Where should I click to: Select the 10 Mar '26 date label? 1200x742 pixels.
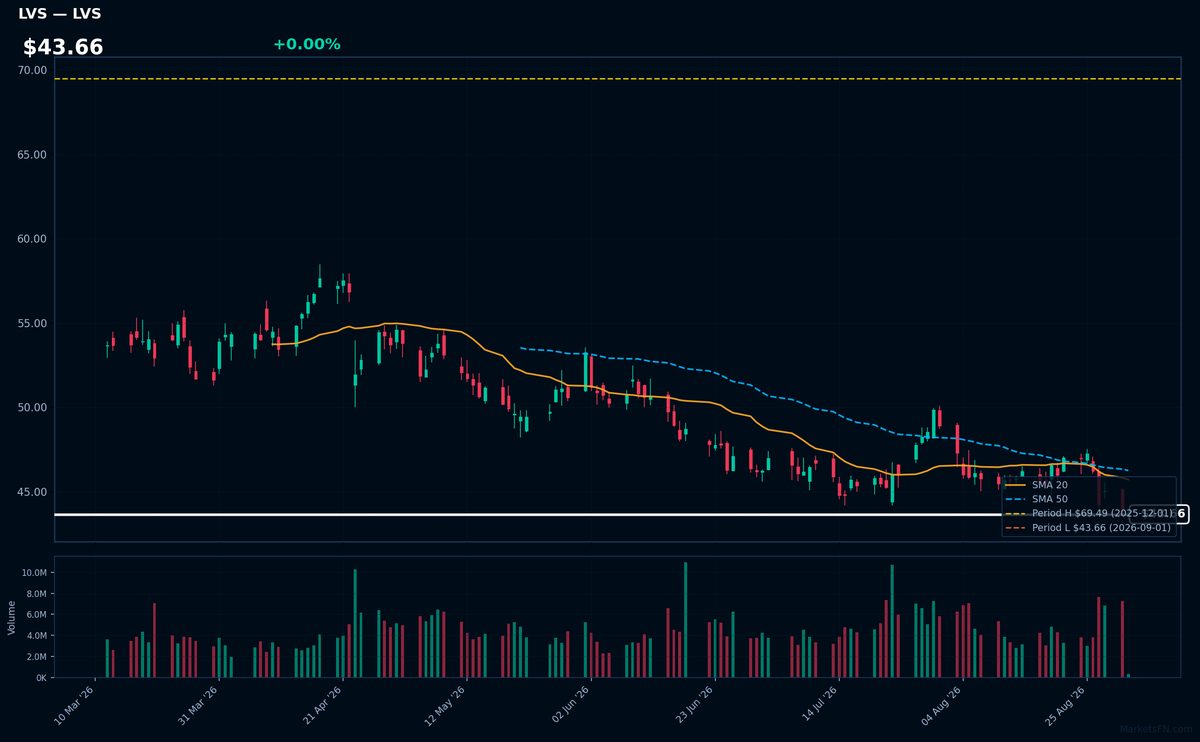click(75, 704)
